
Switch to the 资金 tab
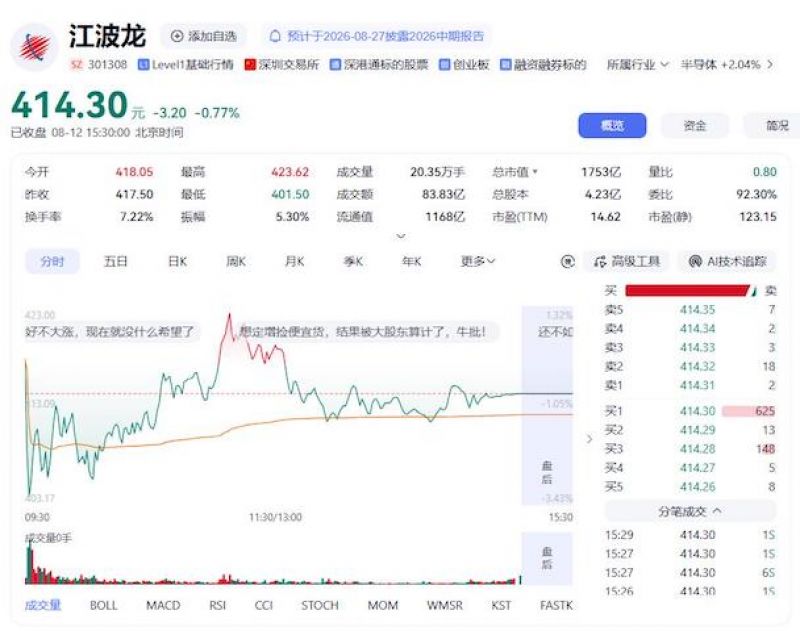coord(694,125)
